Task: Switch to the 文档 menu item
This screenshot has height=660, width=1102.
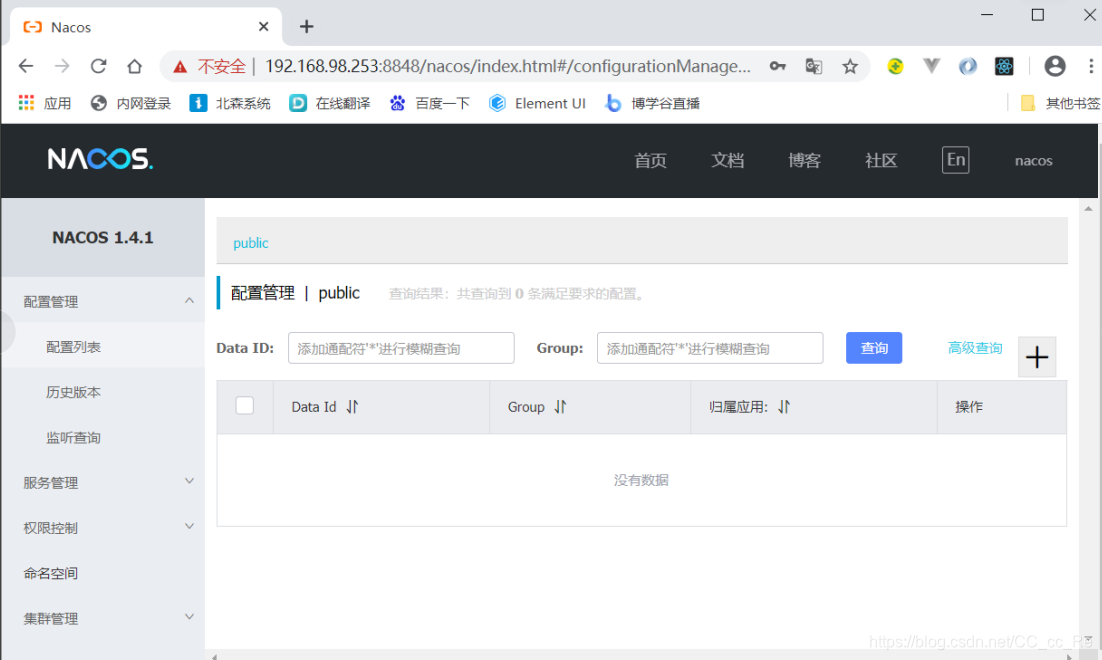Action: click(x=728, y=161)
